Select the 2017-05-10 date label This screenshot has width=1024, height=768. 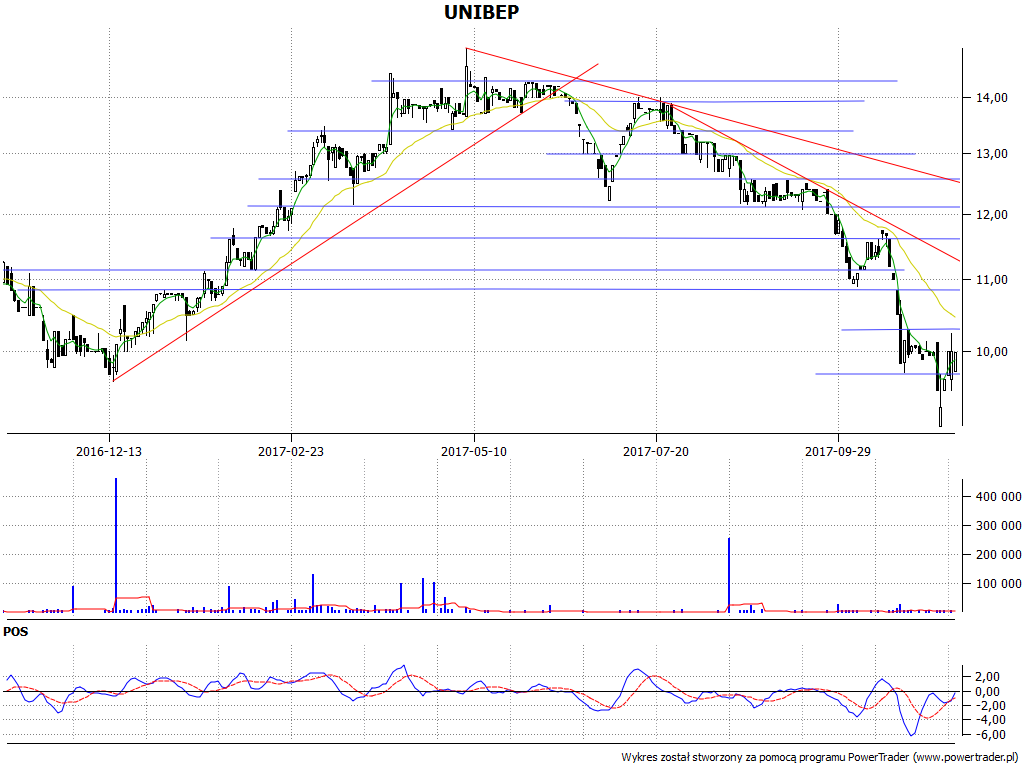tap(473, 451)
